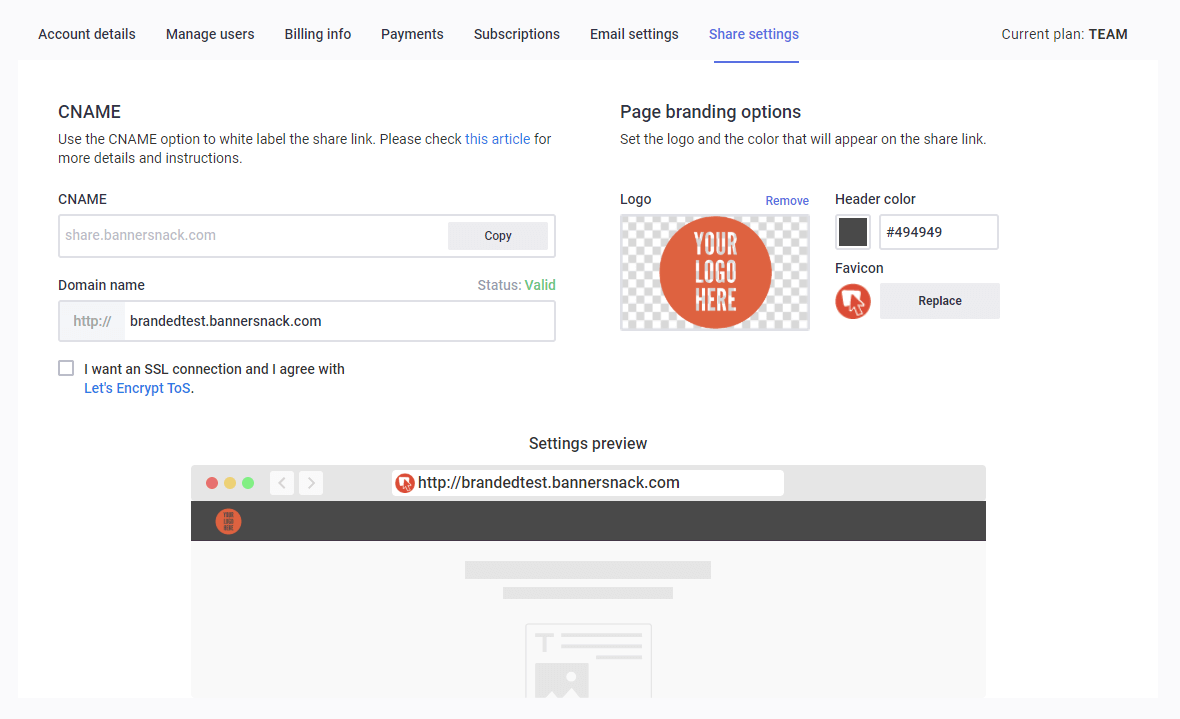Open the Account details tab

(87, 34)
